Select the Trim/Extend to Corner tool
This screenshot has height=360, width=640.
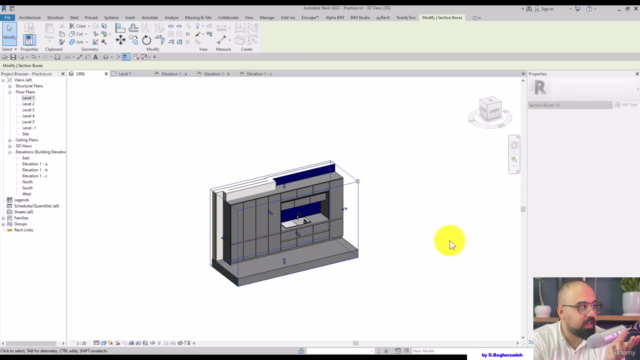(x=160, y=40)
